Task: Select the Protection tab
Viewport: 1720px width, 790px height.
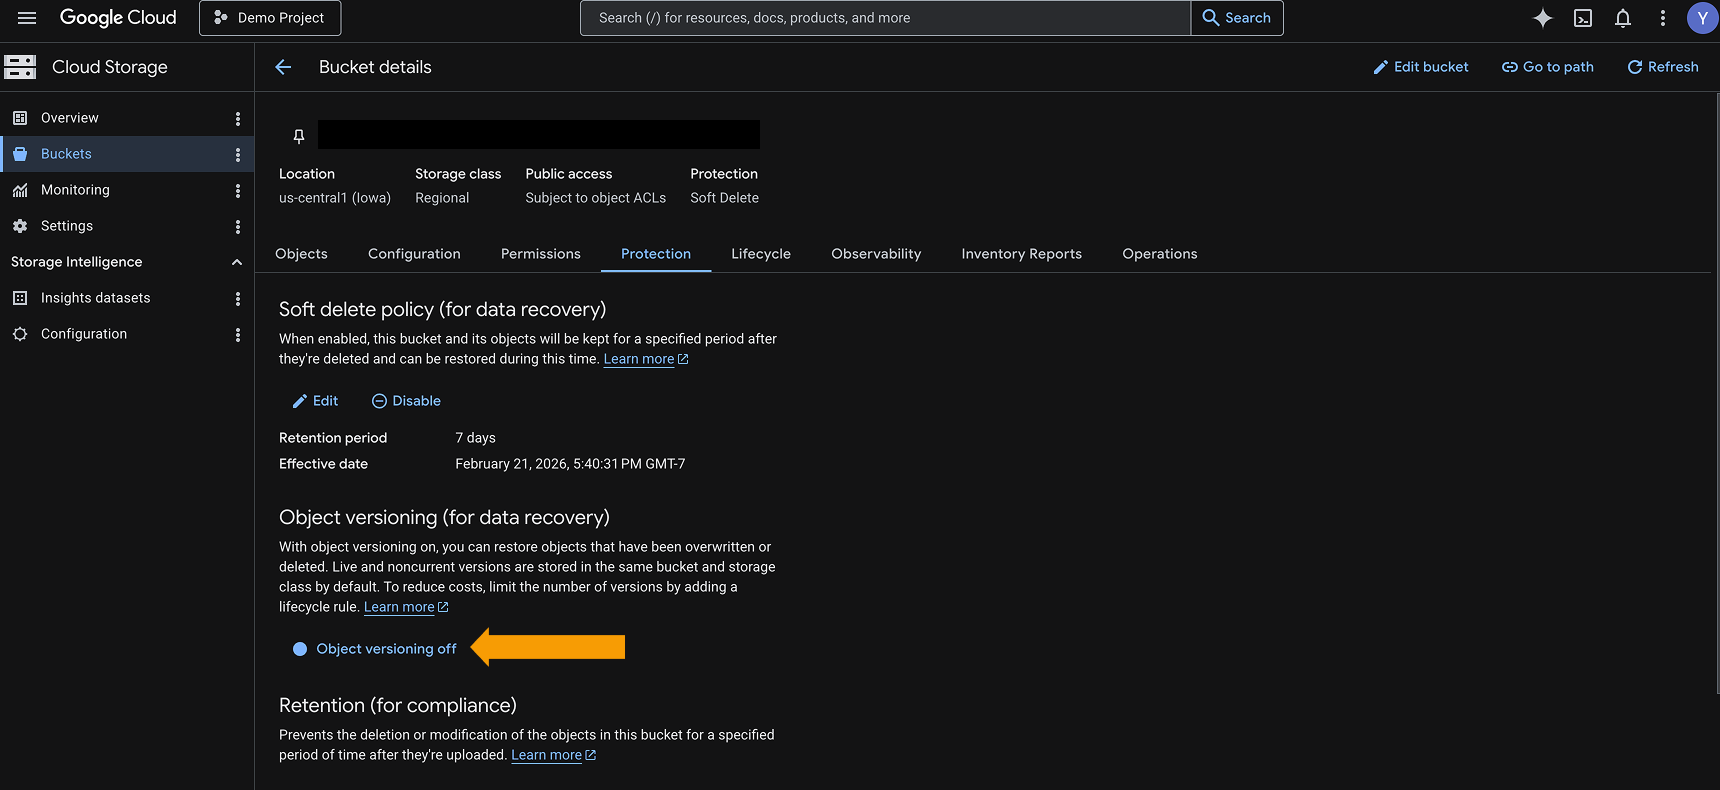Action: [x=656, y=254]
